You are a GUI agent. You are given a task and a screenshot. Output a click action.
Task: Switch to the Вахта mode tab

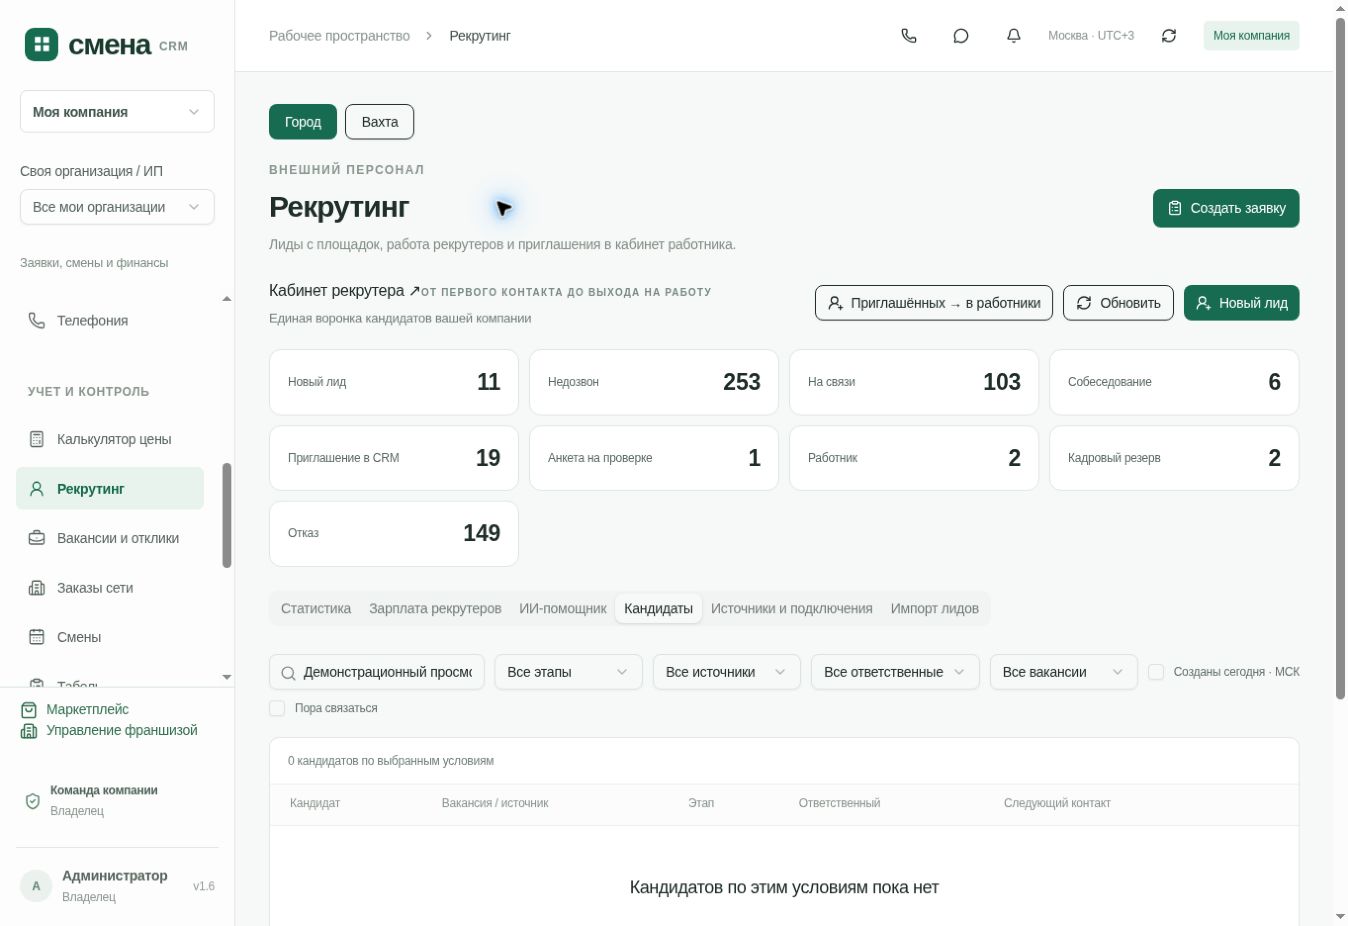(x=380, y=122)
